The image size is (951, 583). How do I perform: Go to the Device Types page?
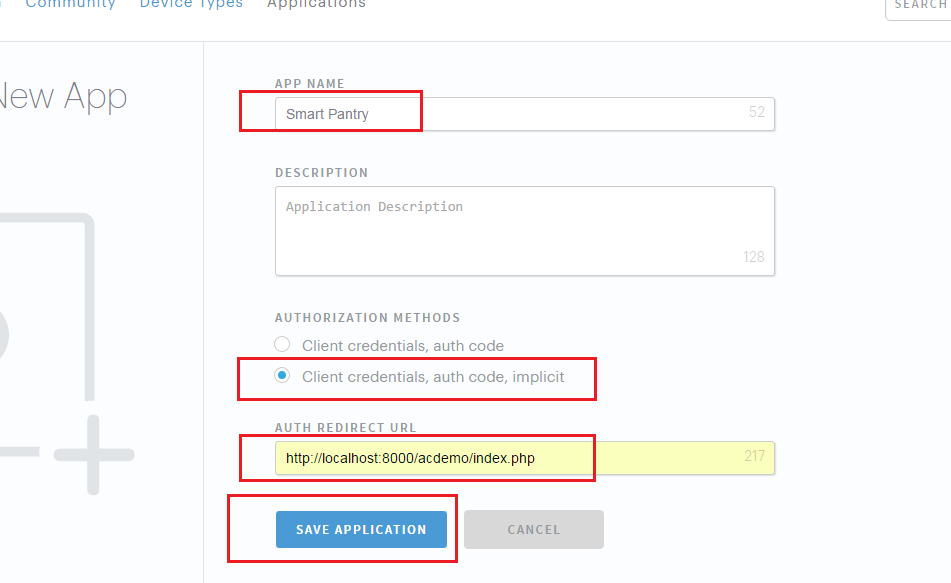point(191,5)
